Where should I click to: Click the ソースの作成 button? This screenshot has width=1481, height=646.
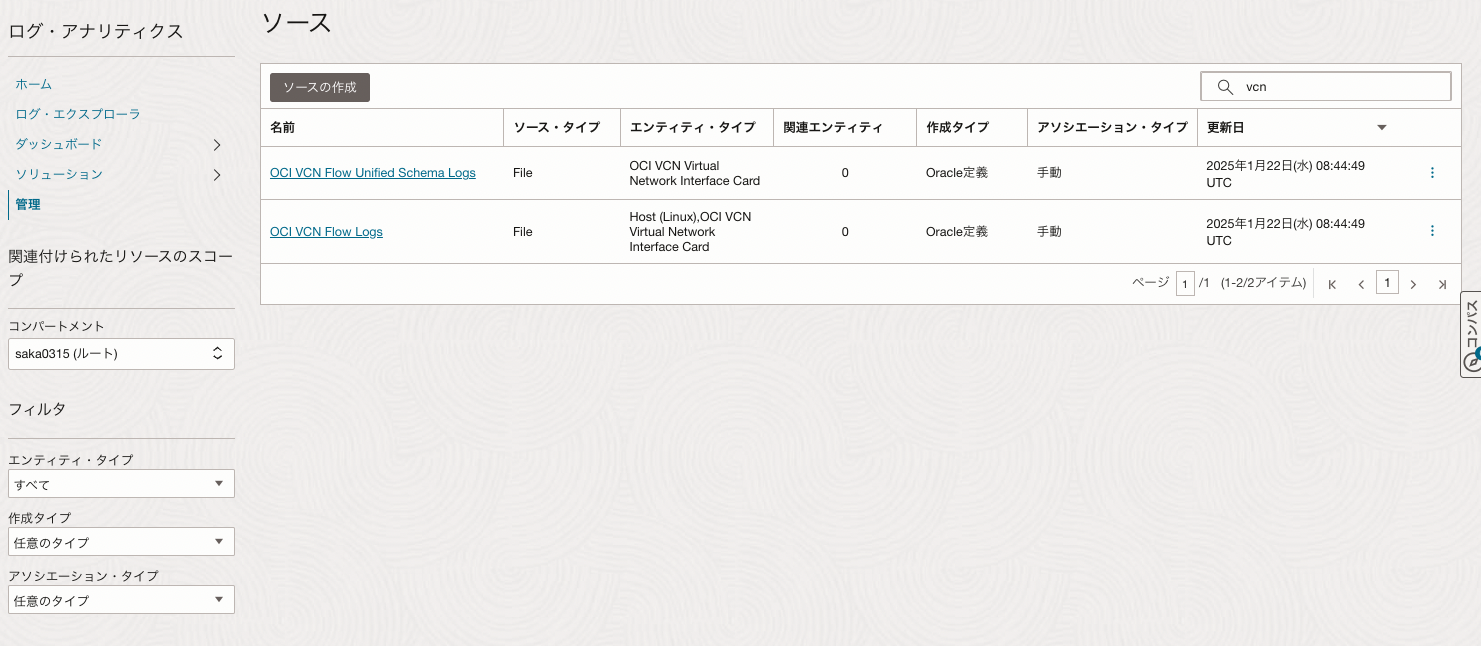pyautogui.click(x=319, y=87)
